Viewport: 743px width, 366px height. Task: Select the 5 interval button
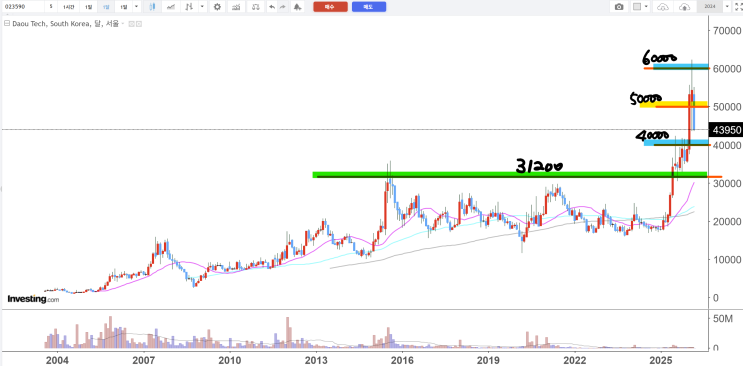tap(51, 7)
